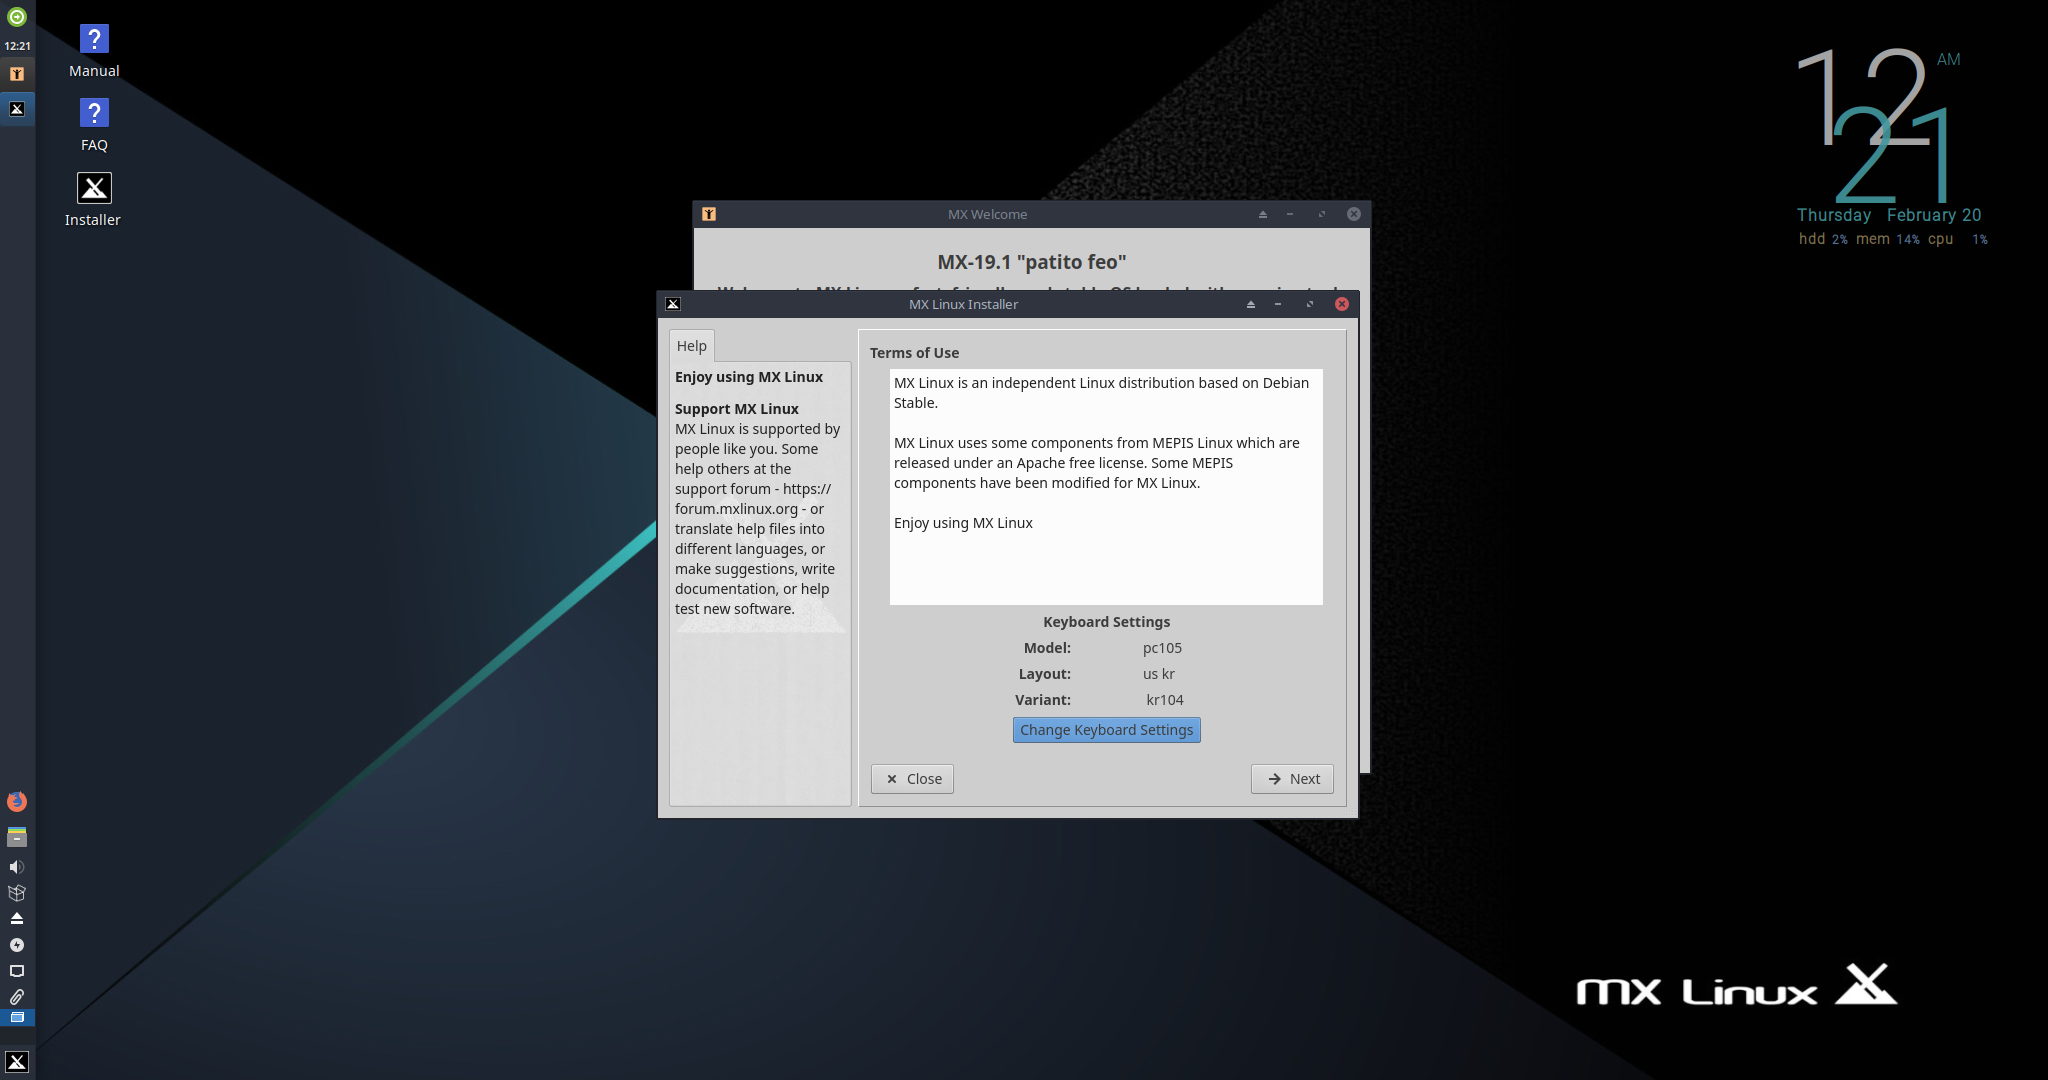Switch to MX Welcome in the taskbar
The width and height of the screenshot is (2048, 1080).
point(17,74)
